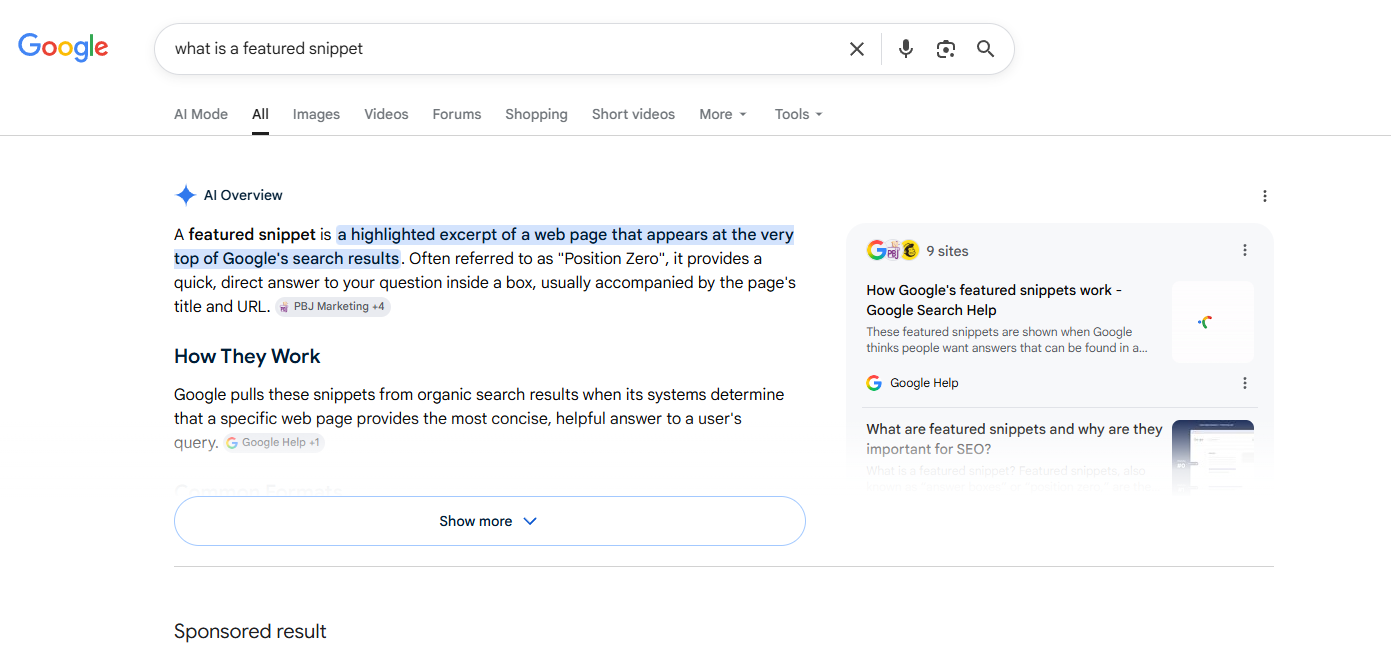Switch to the Images tab
Image resolution: width=1391 pixels, height=661 pixels.
(316, 114)
